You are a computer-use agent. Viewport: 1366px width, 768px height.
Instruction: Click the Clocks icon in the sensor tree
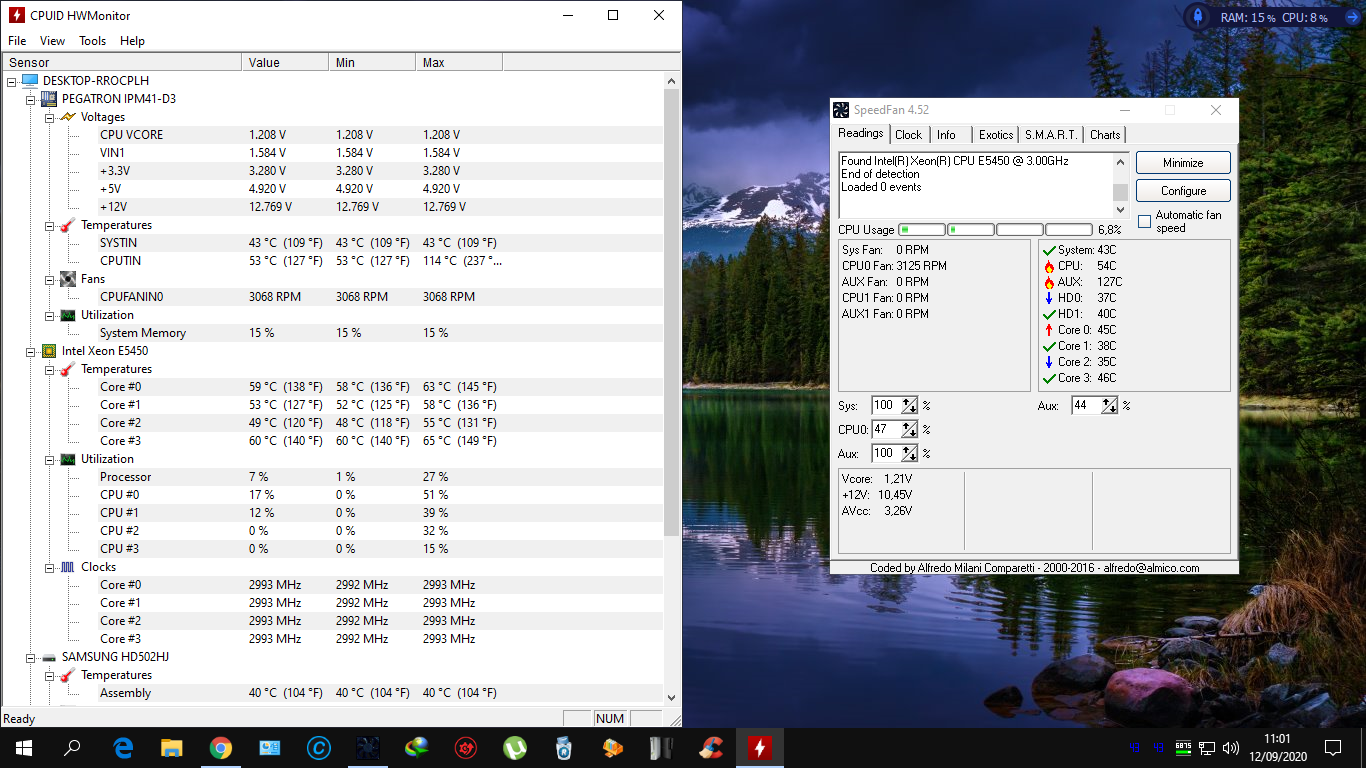(x=67, y=567)
